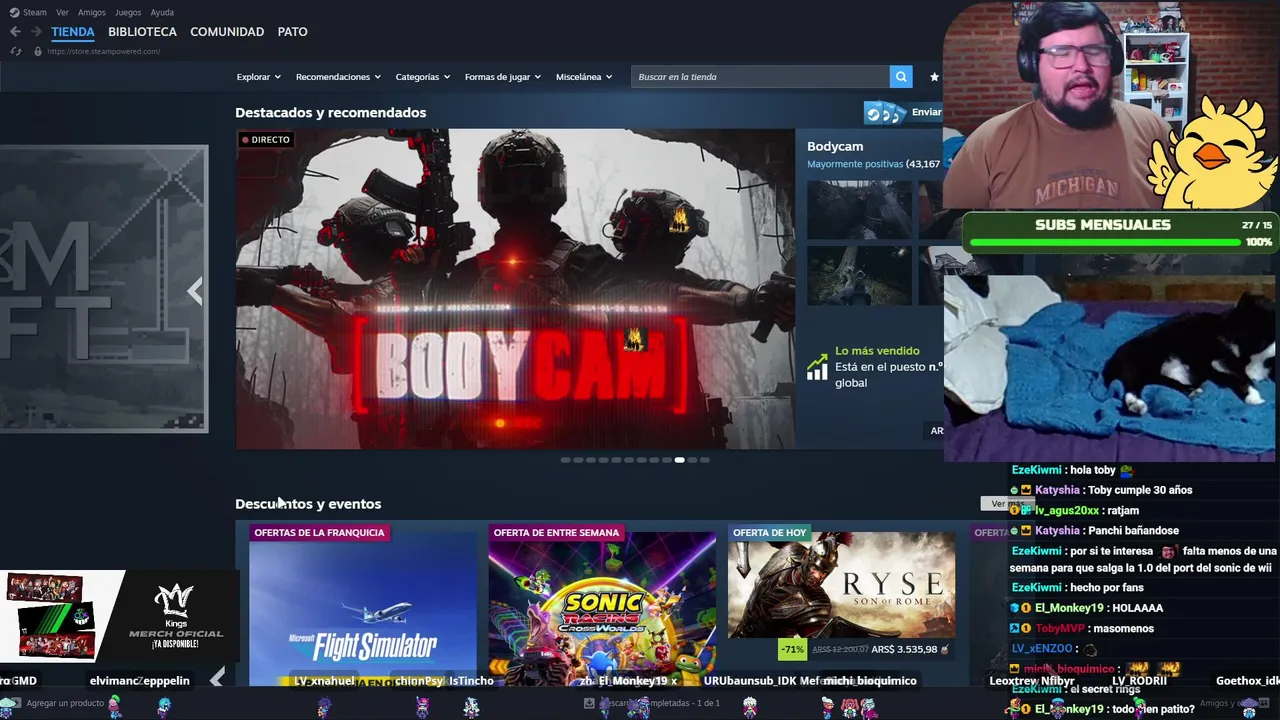Open the COMUNIDAD tab

click(227, 32)
